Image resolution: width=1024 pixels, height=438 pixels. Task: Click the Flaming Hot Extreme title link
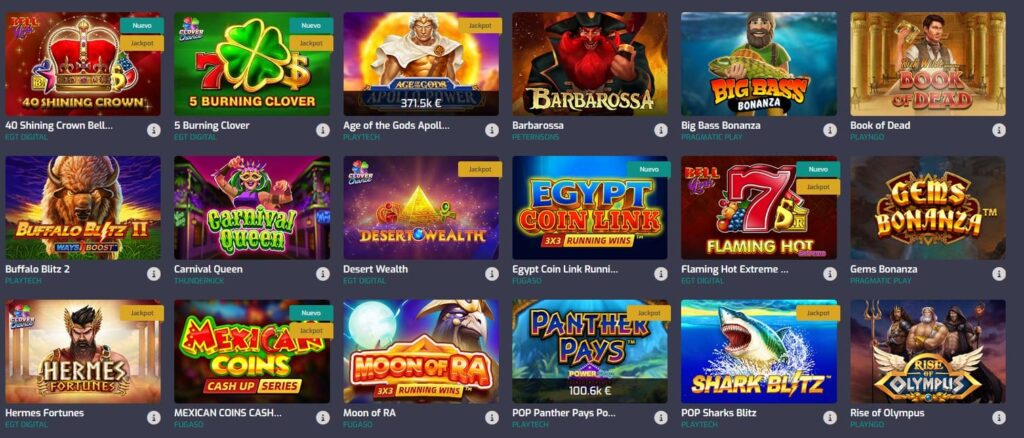pyautogui.click(x=735, y=269)
